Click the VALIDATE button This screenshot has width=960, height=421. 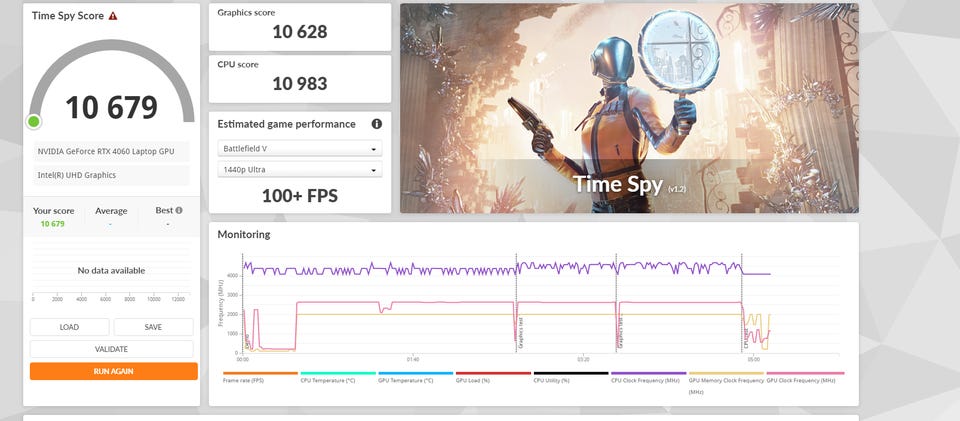click(111, 349)
